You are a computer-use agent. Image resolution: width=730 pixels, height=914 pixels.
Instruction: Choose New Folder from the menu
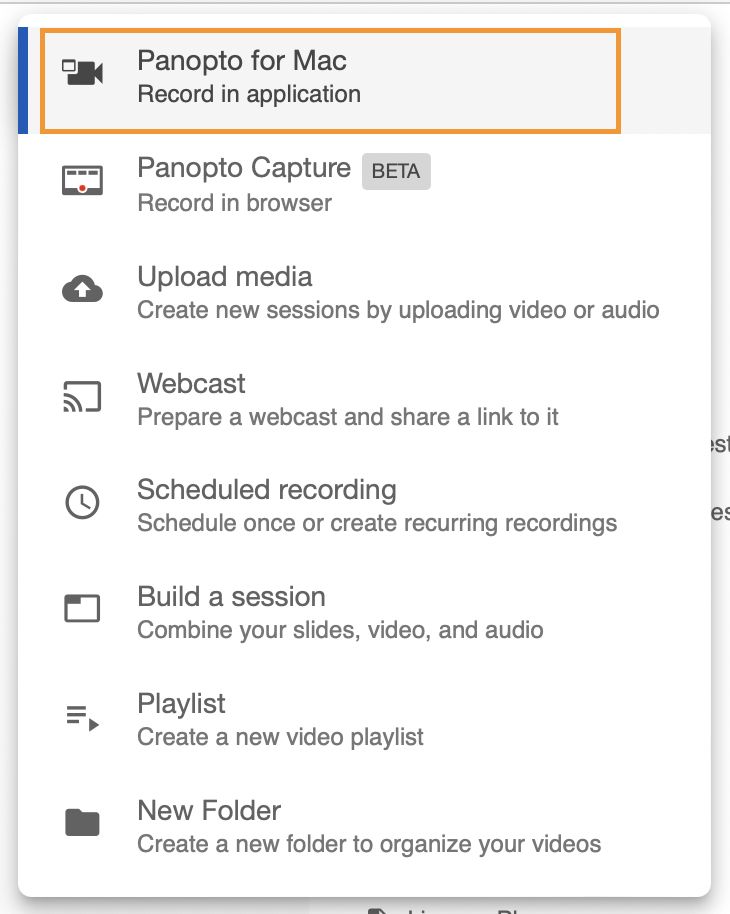click(209, 810)
